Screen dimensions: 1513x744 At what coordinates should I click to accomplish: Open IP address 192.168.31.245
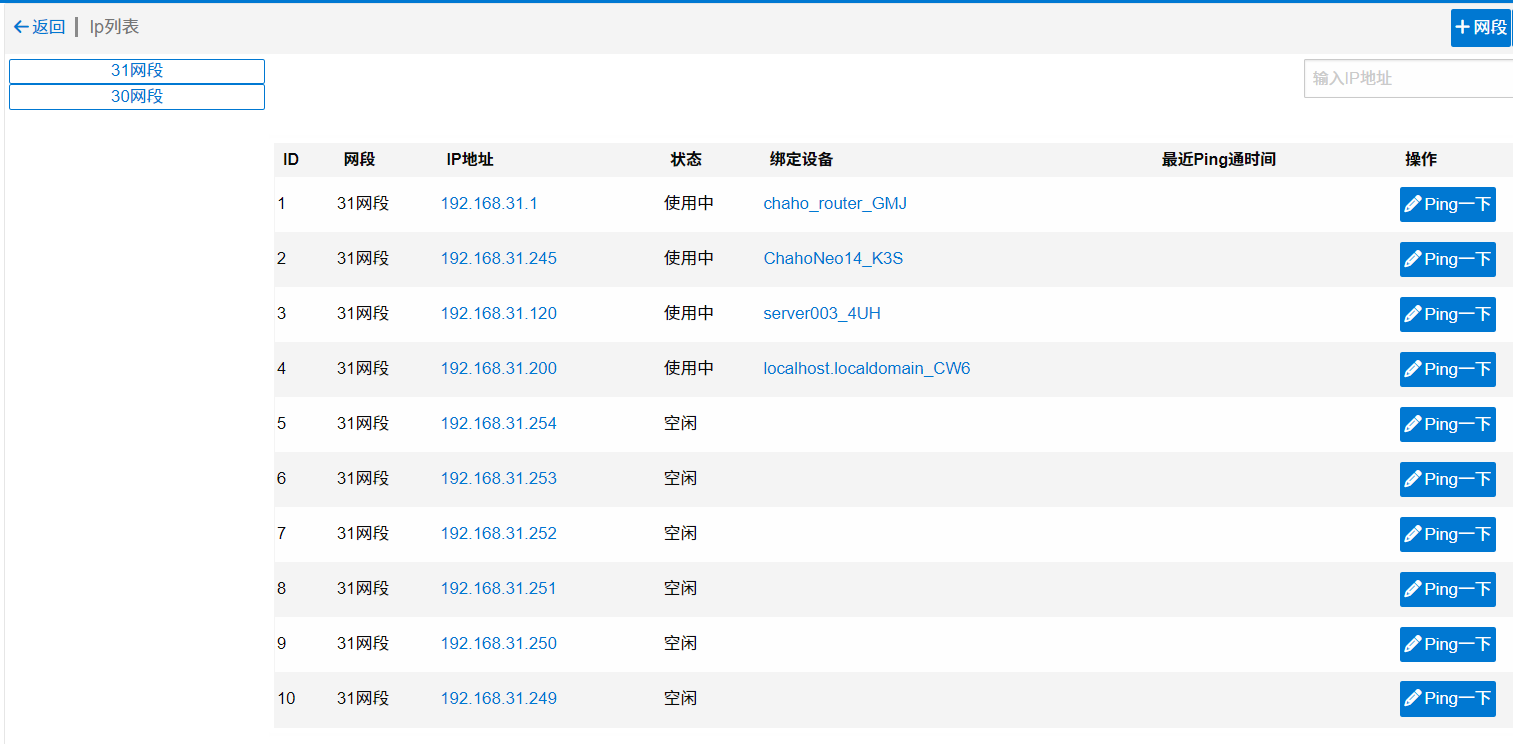click(499, 258)
